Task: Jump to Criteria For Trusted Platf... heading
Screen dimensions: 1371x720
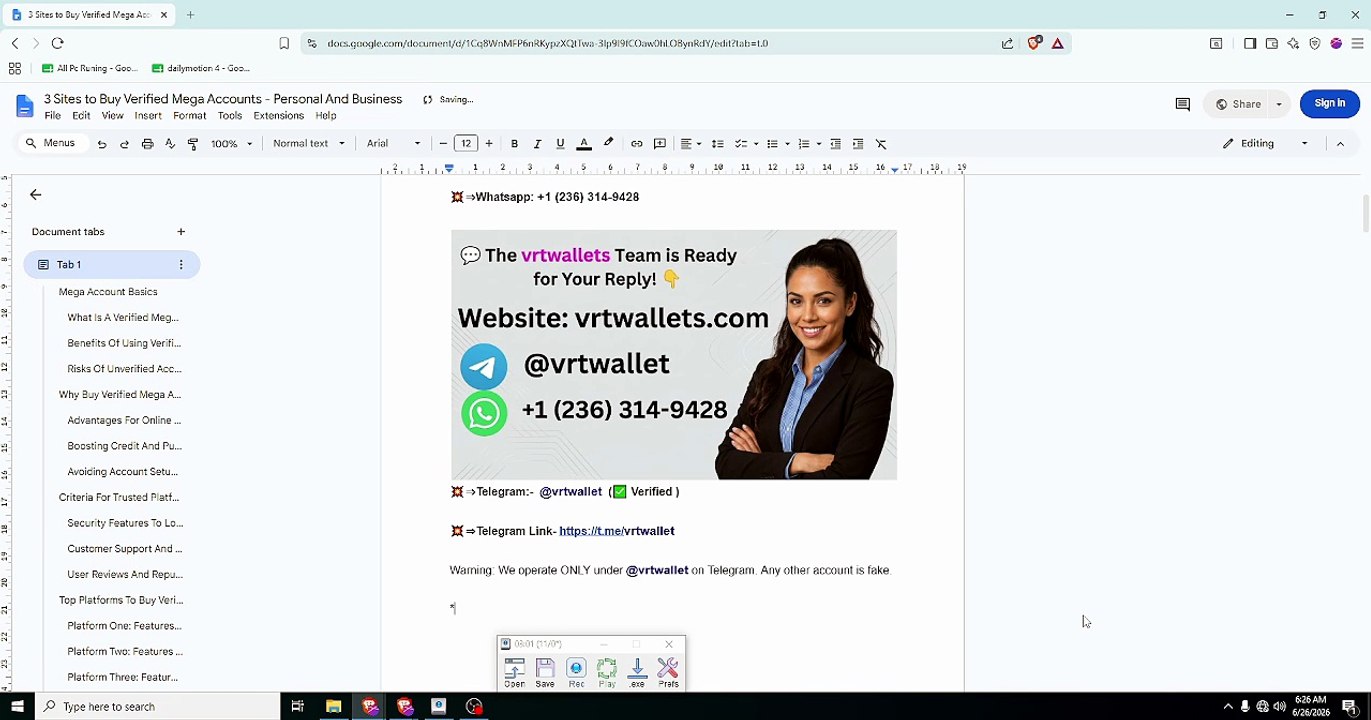Action: 119,497
